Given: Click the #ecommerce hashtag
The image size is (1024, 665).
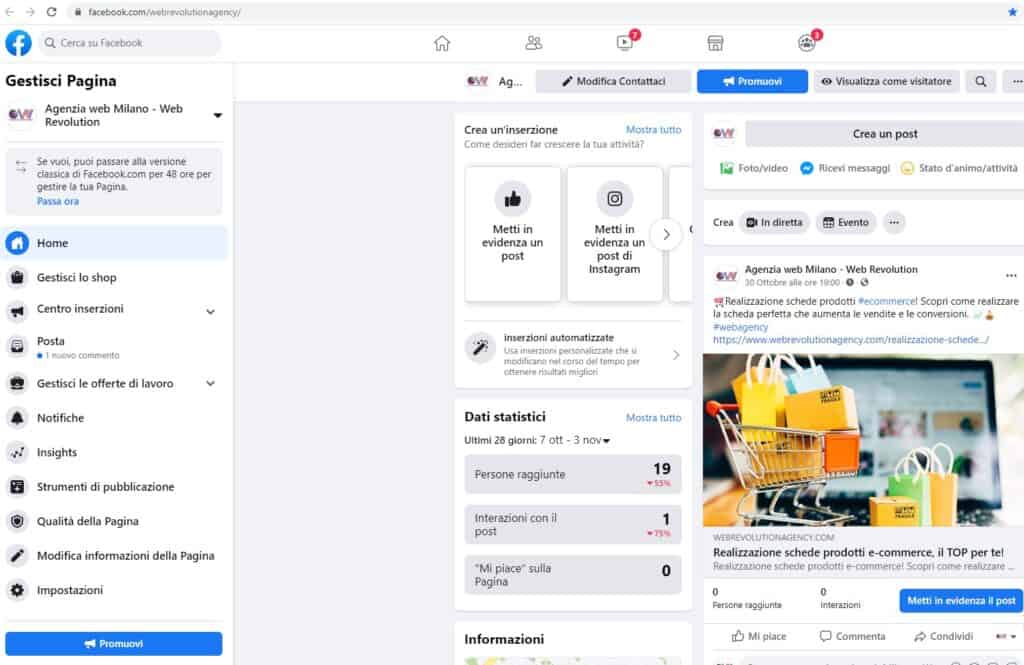Looking at the screenshot, I should coord(886,301).
